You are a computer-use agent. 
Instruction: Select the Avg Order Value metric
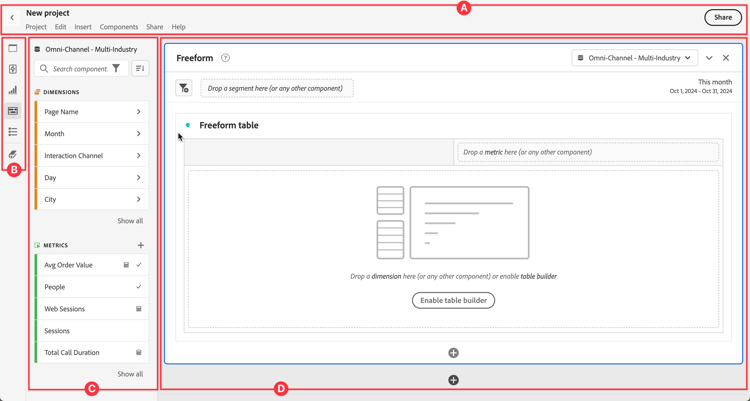point(92,265)
